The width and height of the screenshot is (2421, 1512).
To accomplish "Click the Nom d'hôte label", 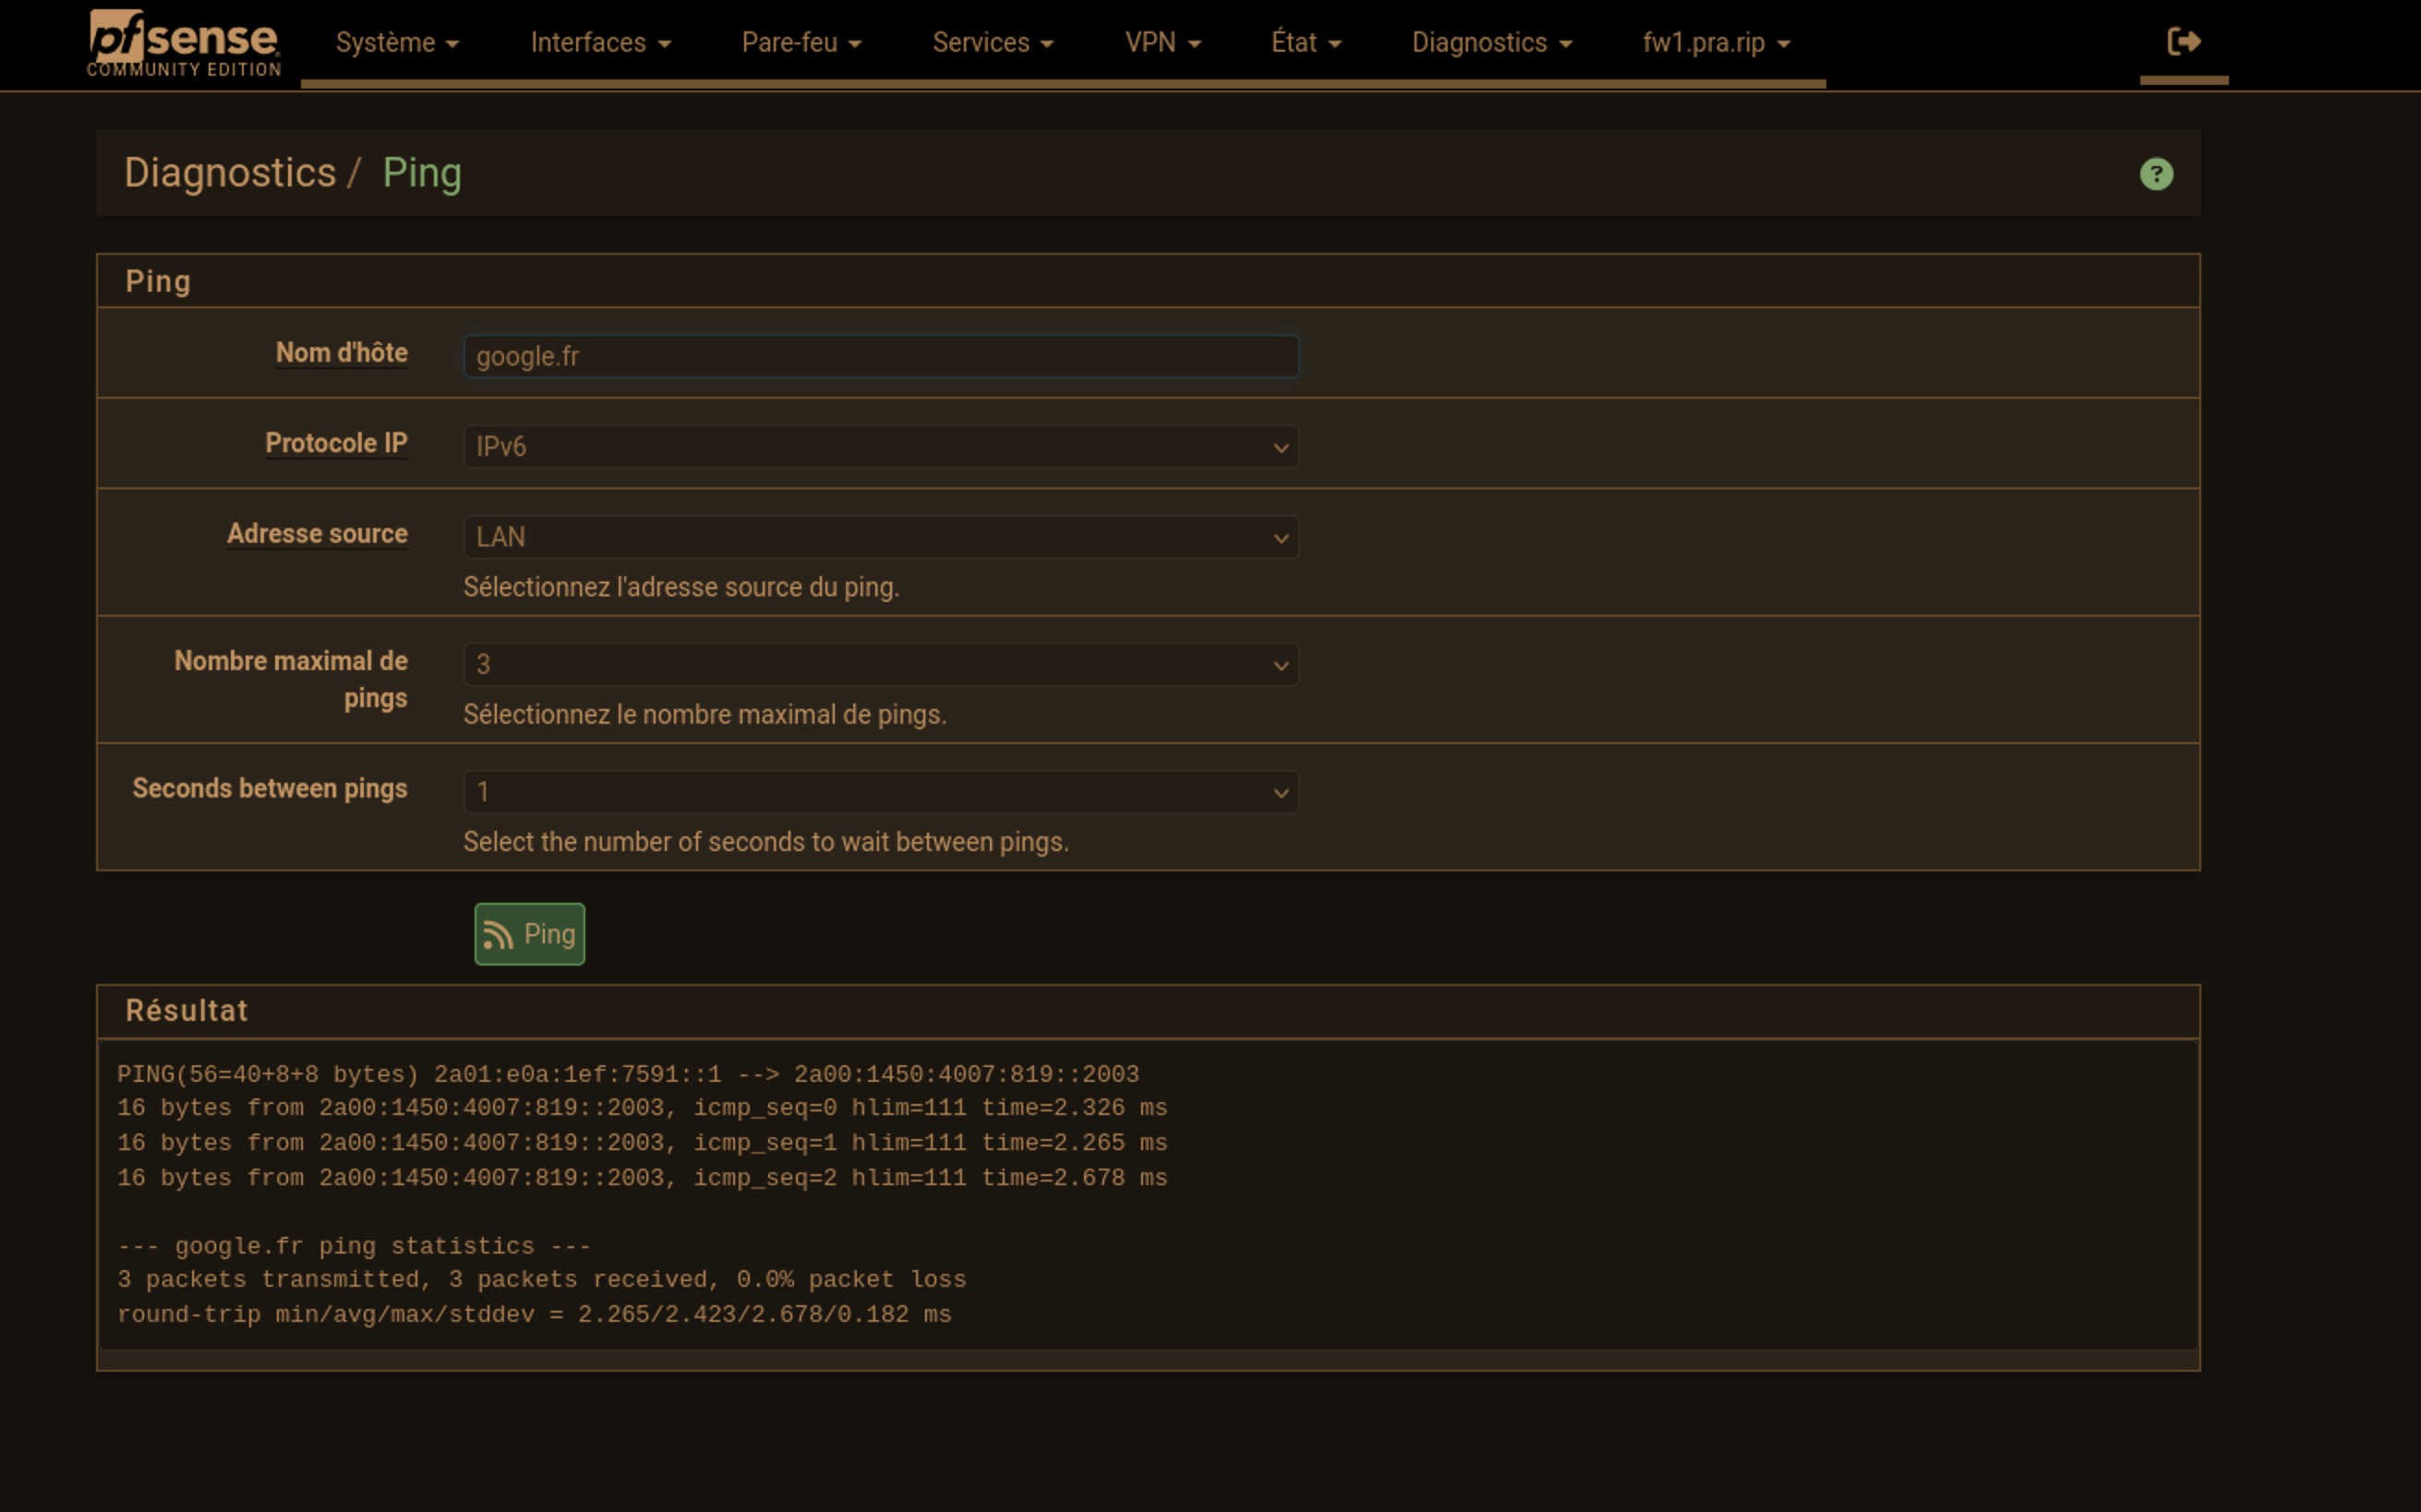I will (x=342, y=353).
